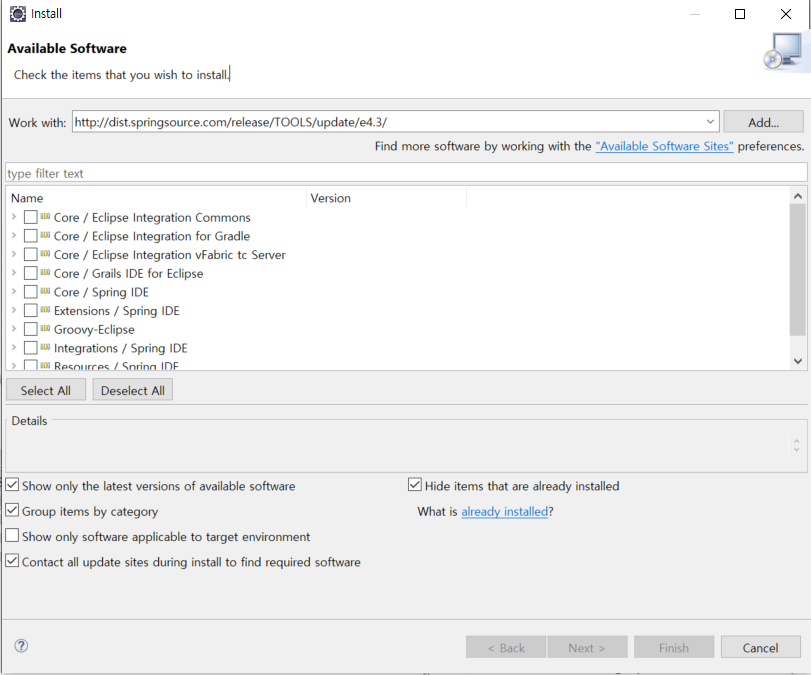Check Integrations / Spring IDE checkbox
This screenshot has width=811, height=675.
(31, 348)
